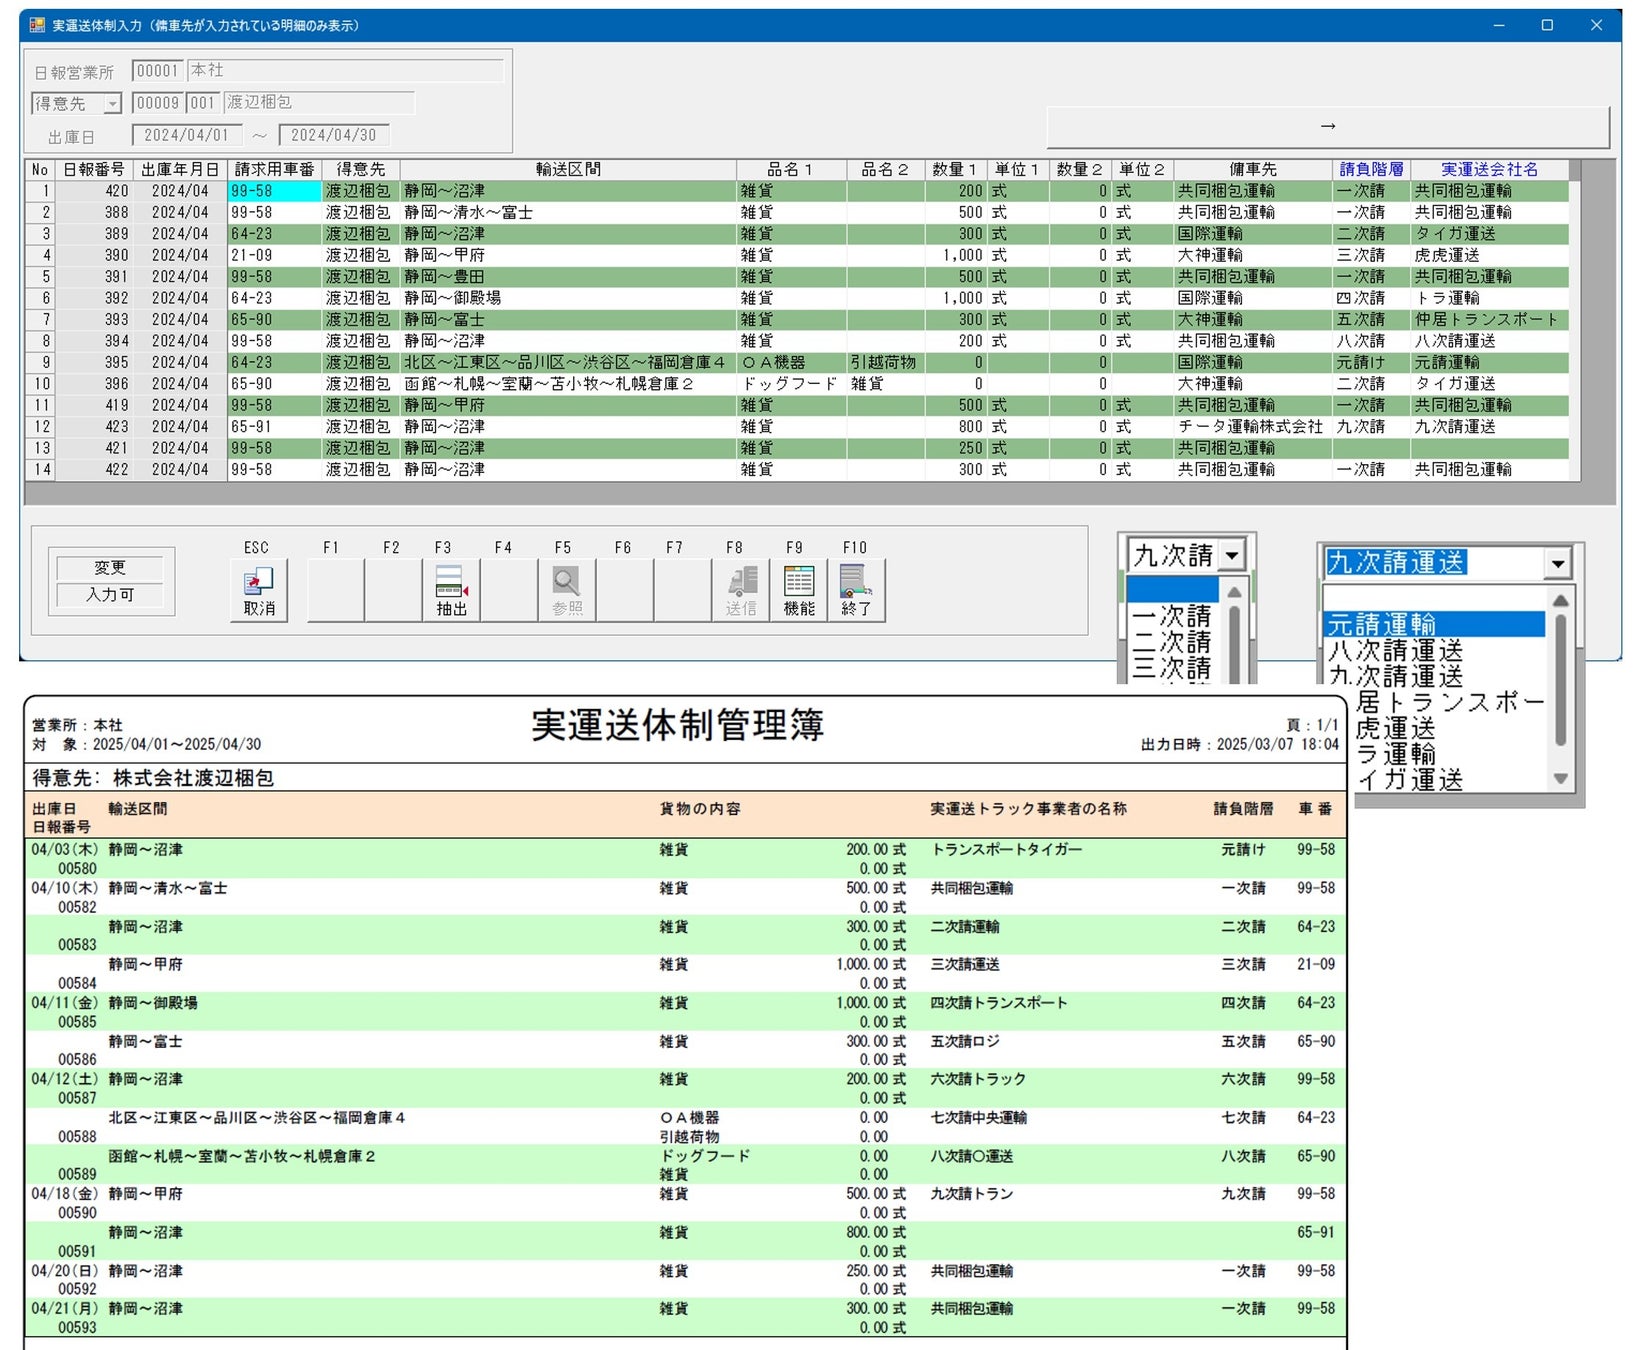The height and width of the screenshot is (1350, 1643).
Task: Click the 引越荷物 item cell
Action: pyautogui.click(x=885, y=362)
